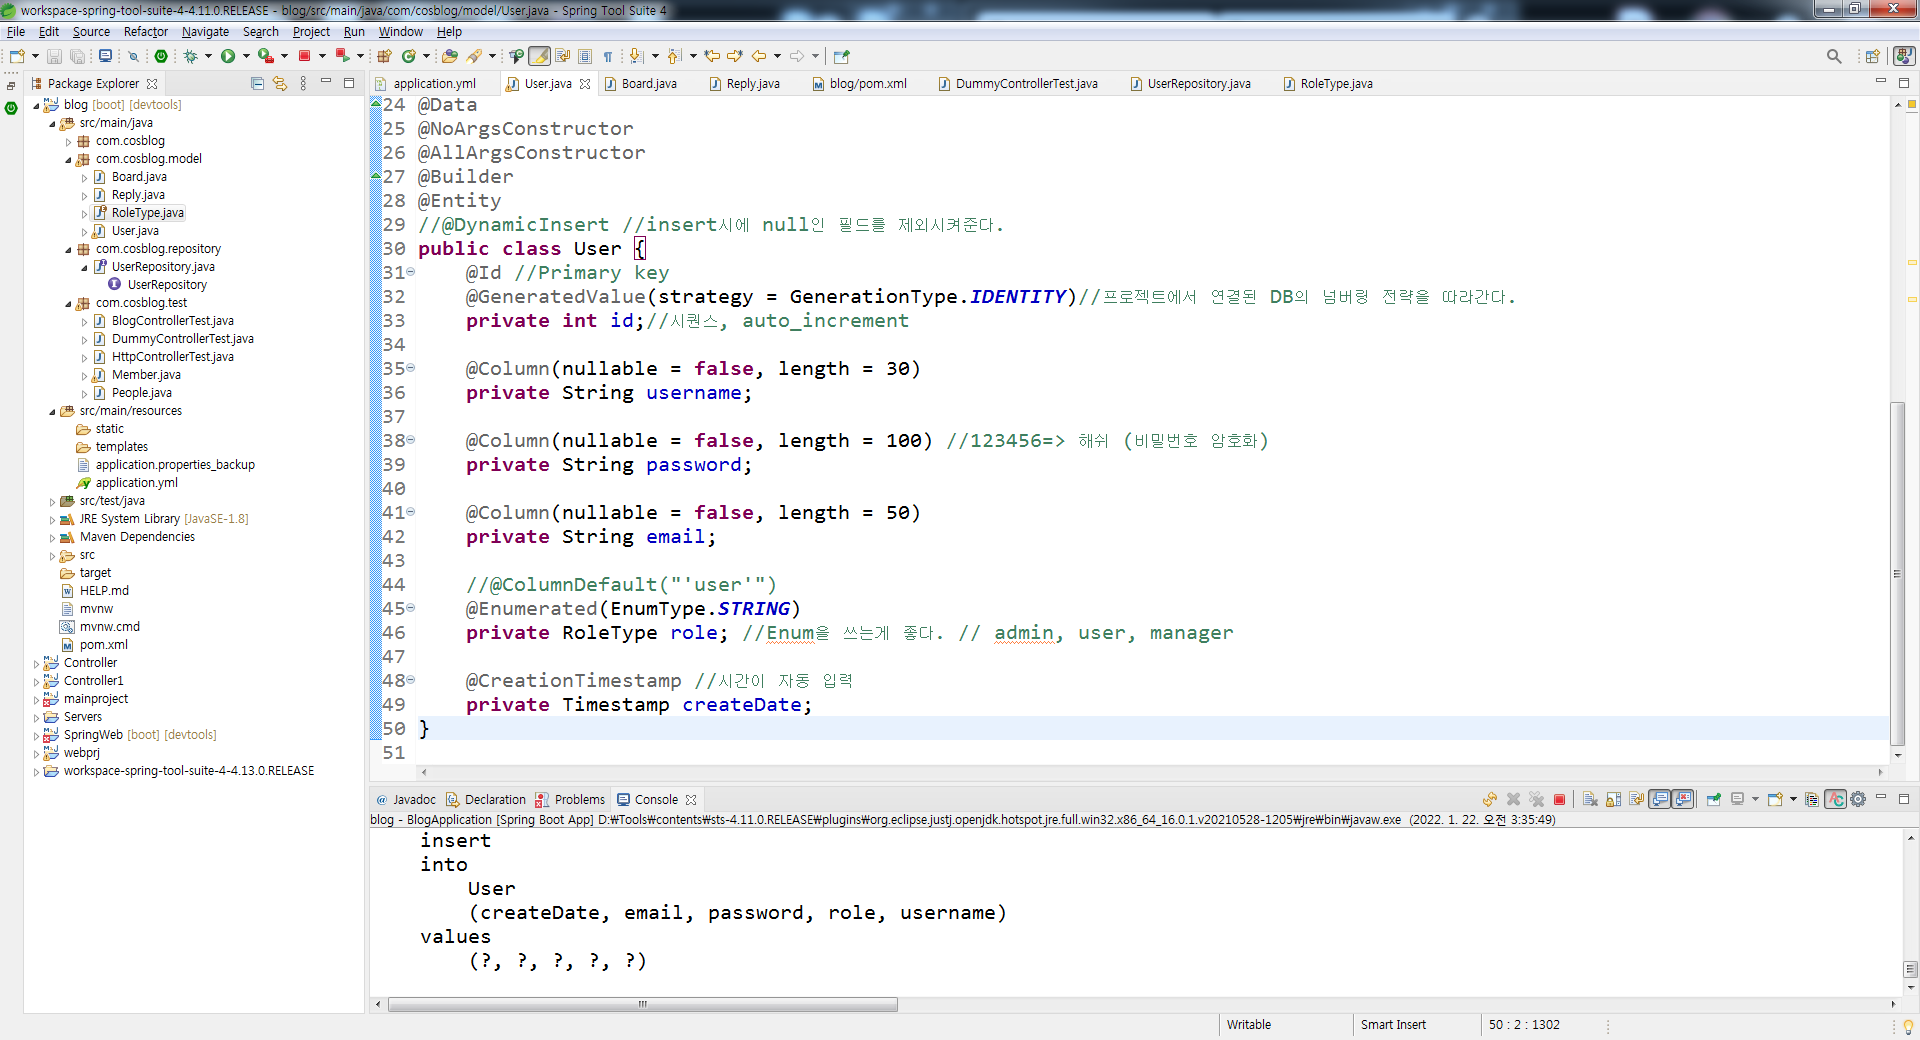This screenshot has height=1040, width=1920.
Task: Click the Open Type folder icon
Action: (450, 56)
